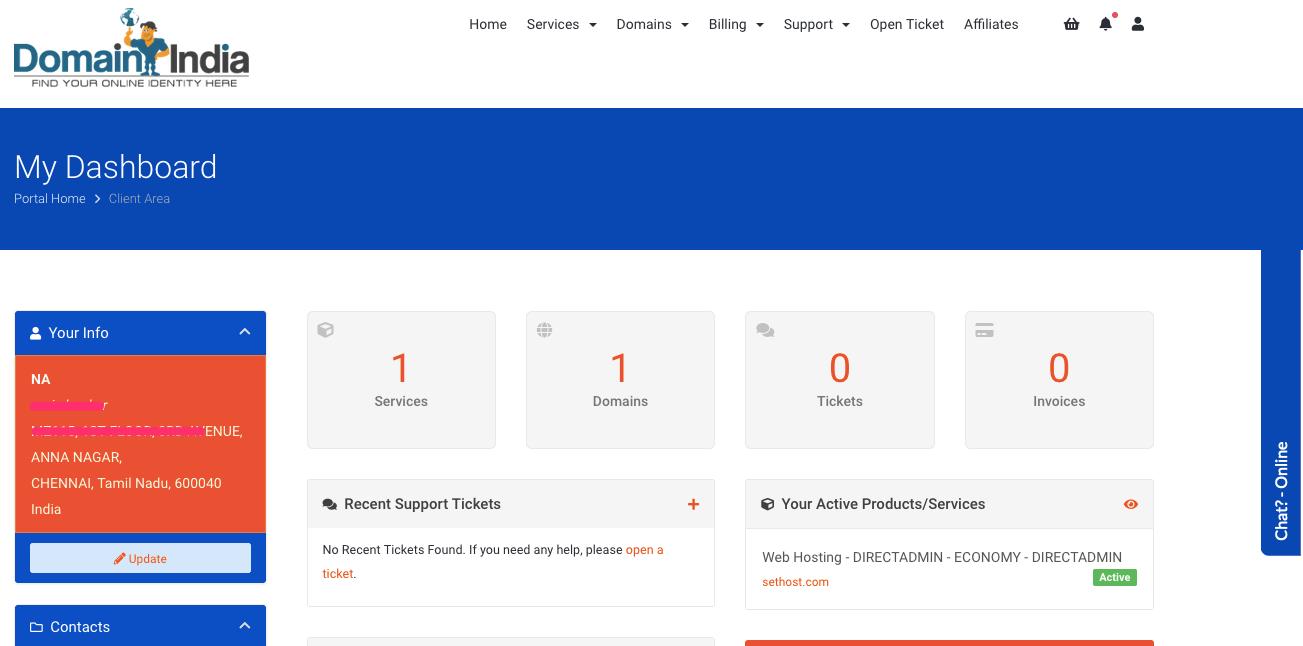The image size is (1303, 646).
Task: Add new ticket with plus icon
Action: (x=693, y=505)
